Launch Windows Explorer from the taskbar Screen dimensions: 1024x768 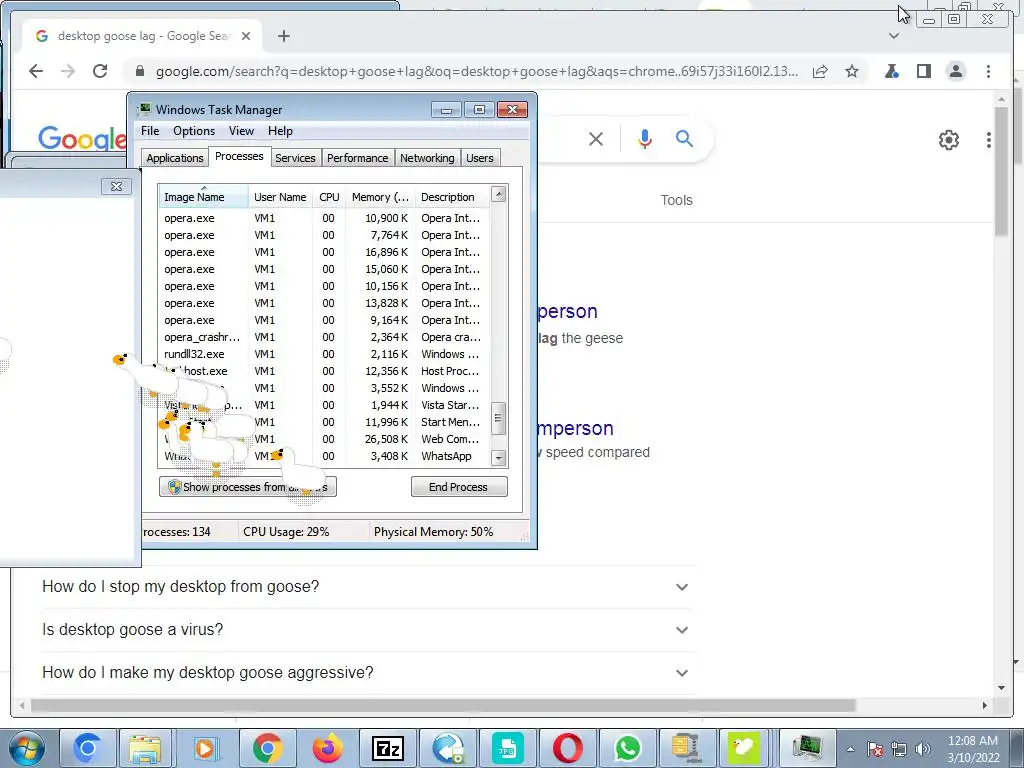145,748
